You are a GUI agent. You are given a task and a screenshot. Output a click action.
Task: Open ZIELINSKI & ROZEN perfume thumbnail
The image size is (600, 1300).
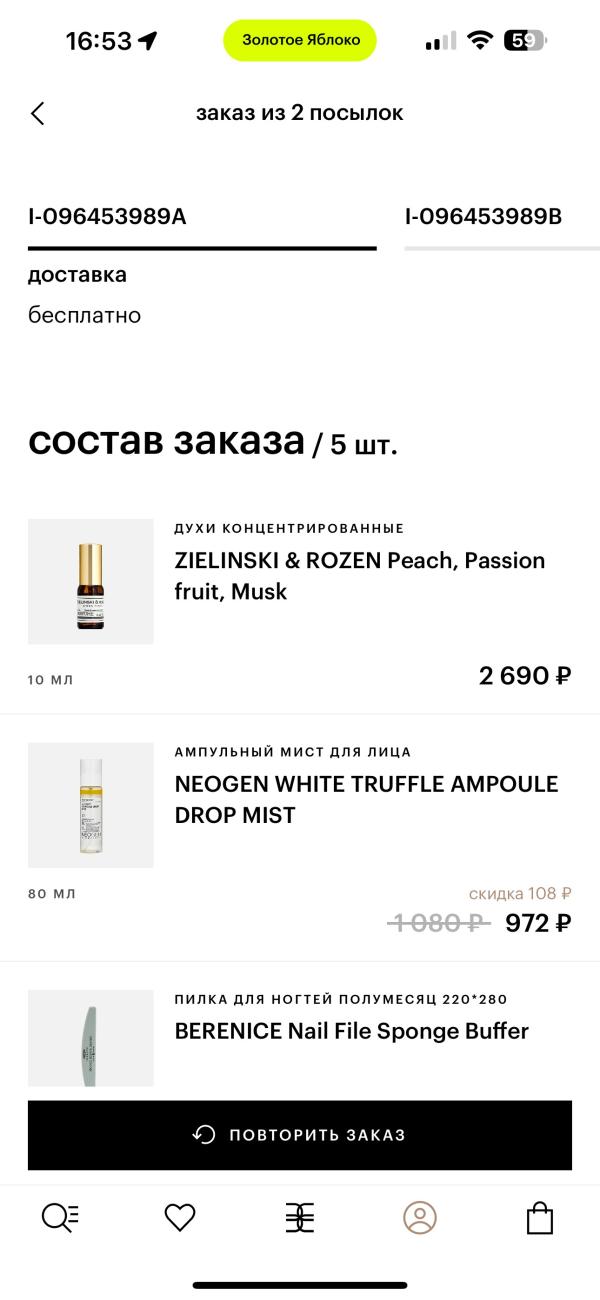[x=91, y=581]
